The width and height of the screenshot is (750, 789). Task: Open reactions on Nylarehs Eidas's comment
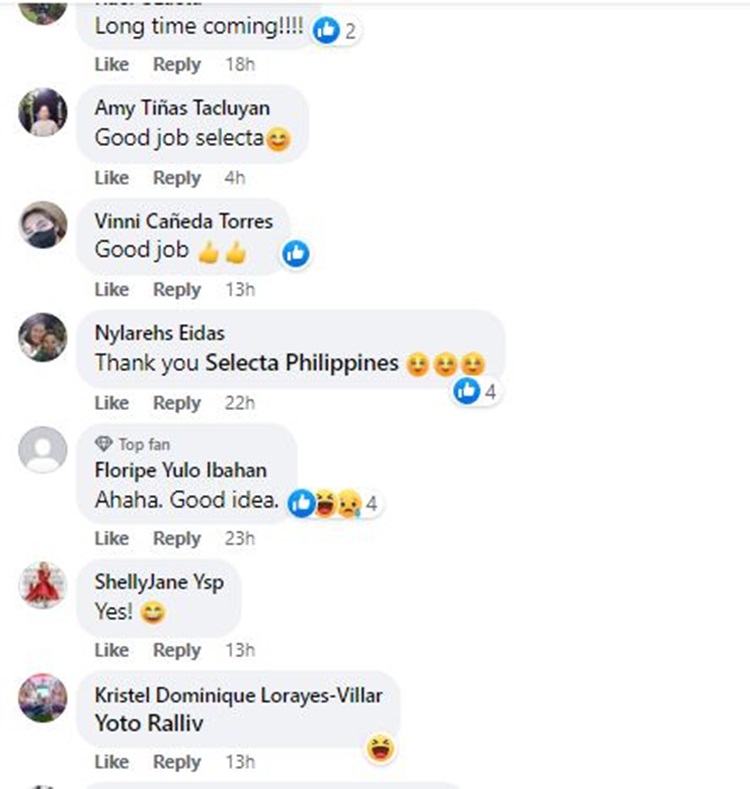pyautogui.click(x=475, y=391)
